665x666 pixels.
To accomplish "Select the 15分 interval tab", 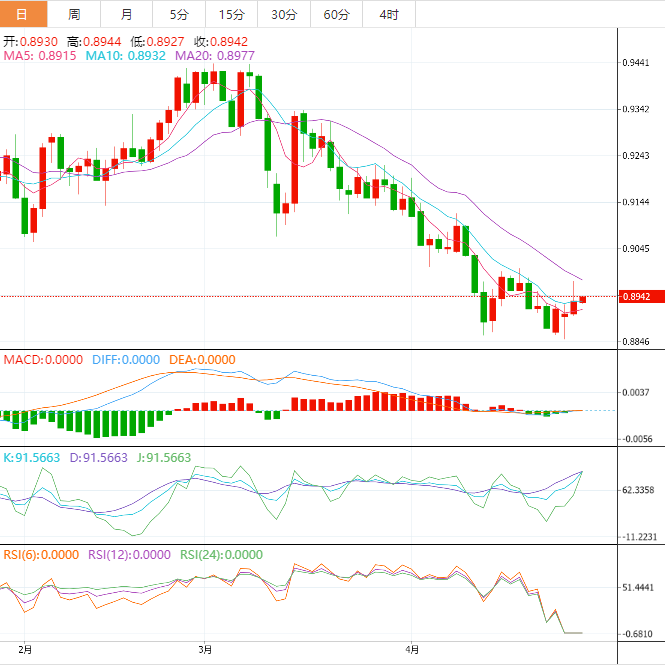I will (x=230, y=14).
